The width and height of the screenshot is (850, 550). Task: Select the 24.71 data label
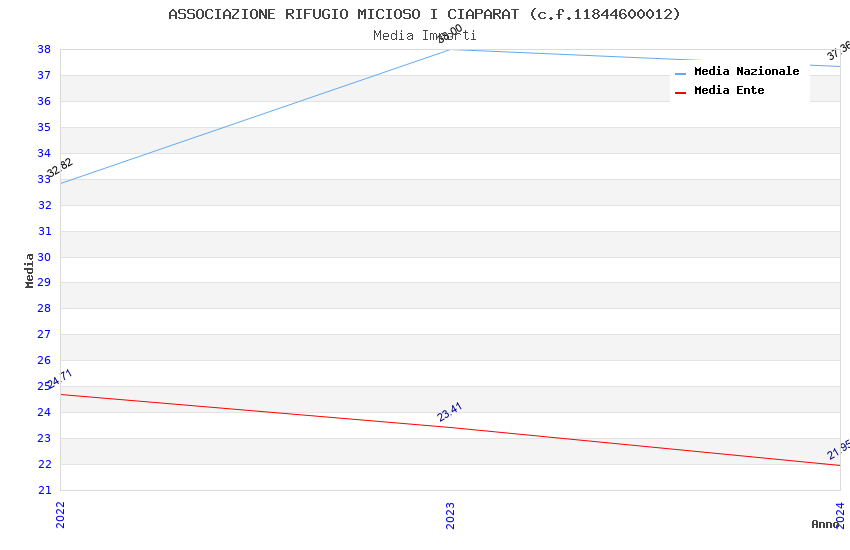tap(60, 379)
